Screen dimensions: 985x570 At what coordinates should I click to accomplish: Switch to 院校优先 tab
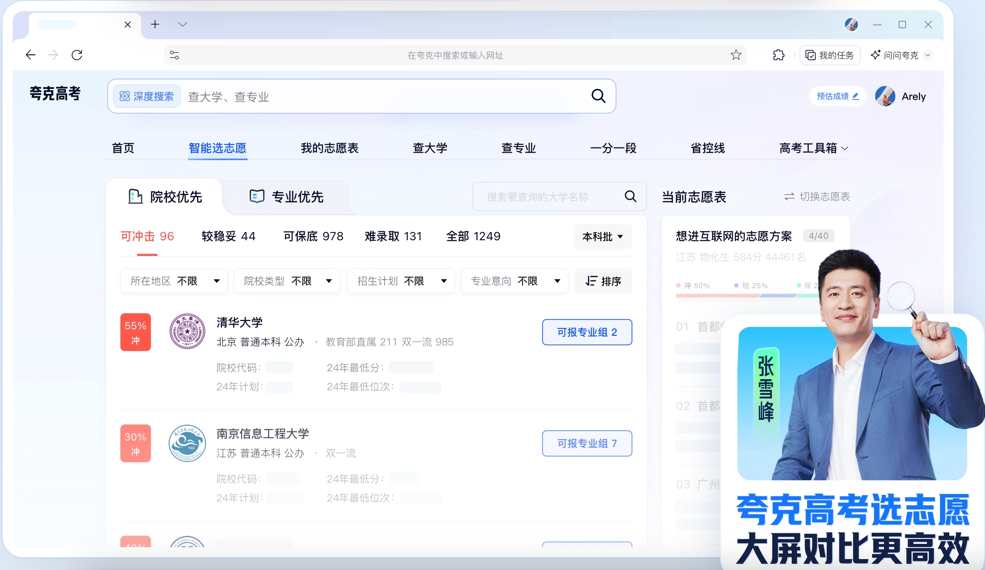point(165,197)
